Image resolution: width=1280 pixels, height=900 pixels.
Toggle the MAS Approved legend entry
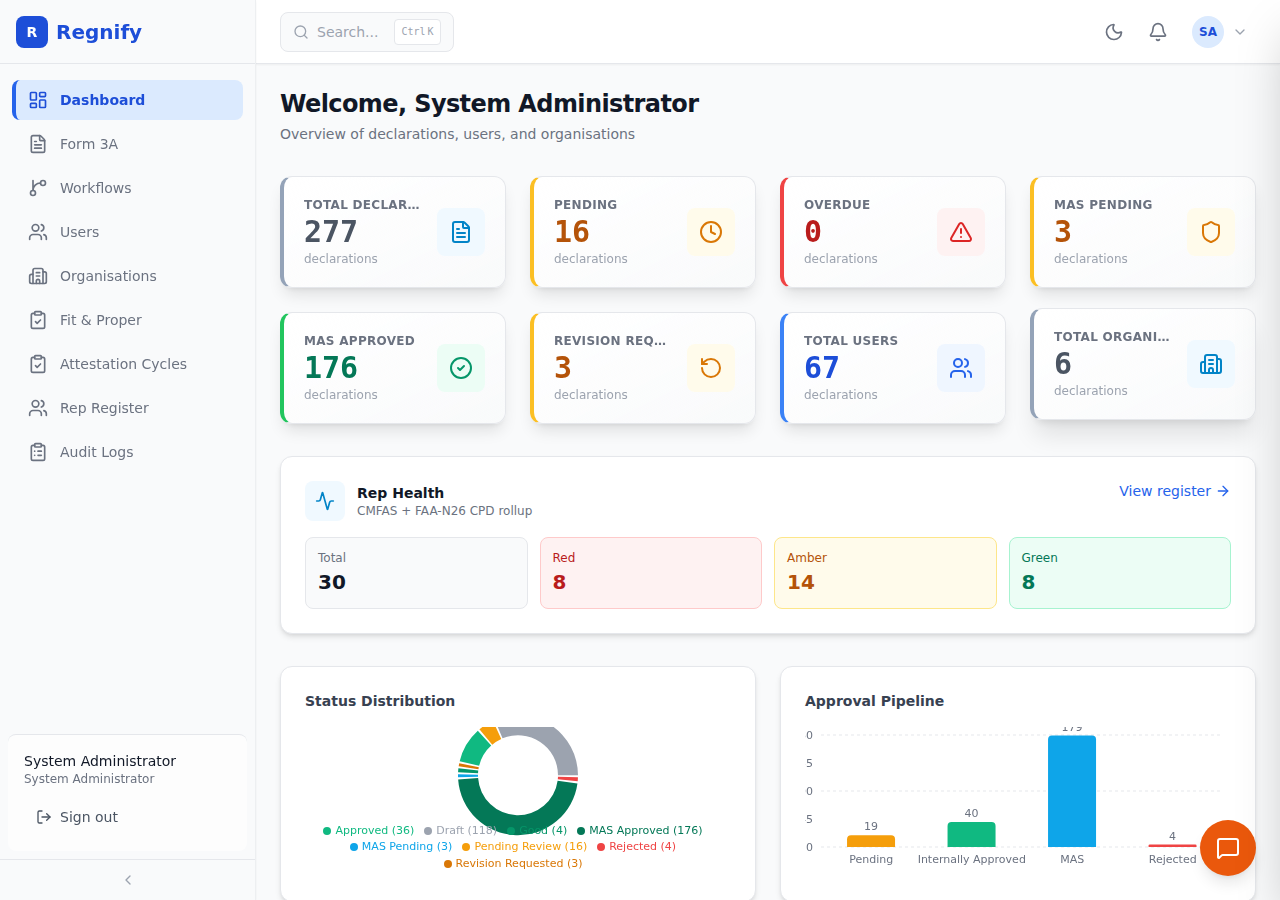coord(639,830)
